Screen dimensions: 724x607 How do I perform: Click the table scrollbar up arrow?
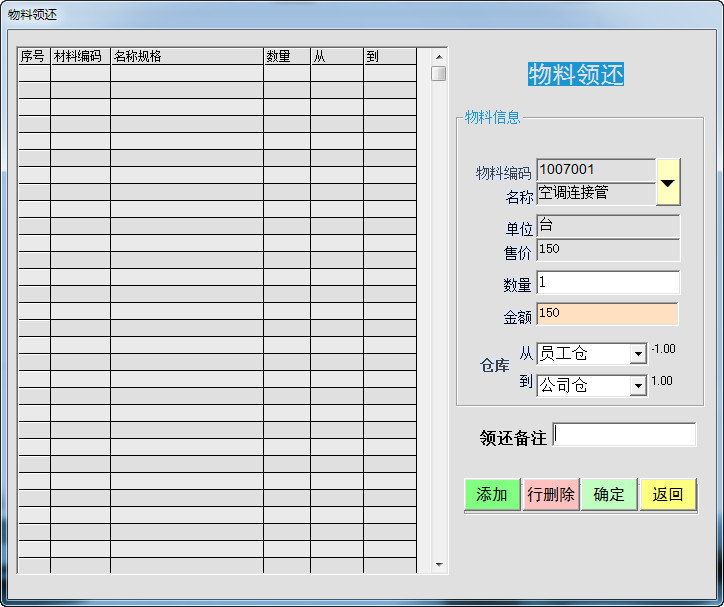coord(439,57)
